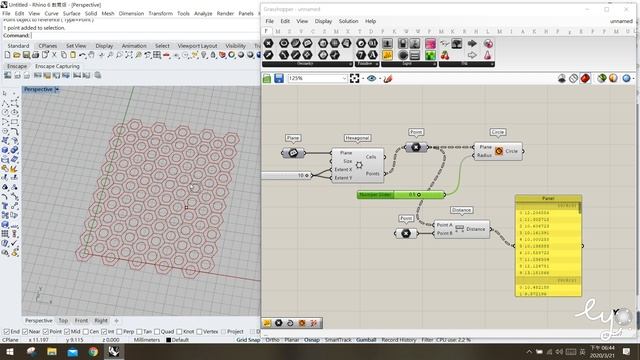640x360 pixels.
Task: Click the Zoom Extents icon in Grasshopper canvas toolbar
Action: pyautogui.click(x=354, y=78)
